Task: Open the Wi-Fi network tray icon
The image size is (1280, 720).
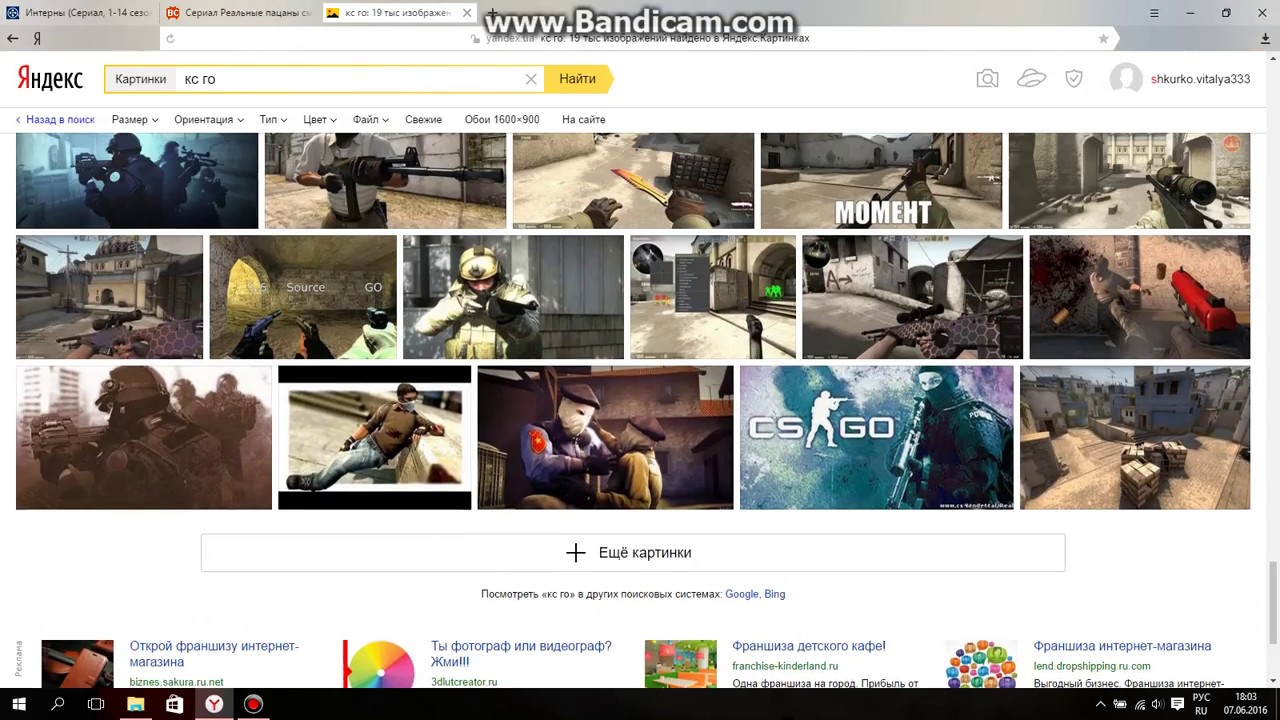Action: point(1140,704)
